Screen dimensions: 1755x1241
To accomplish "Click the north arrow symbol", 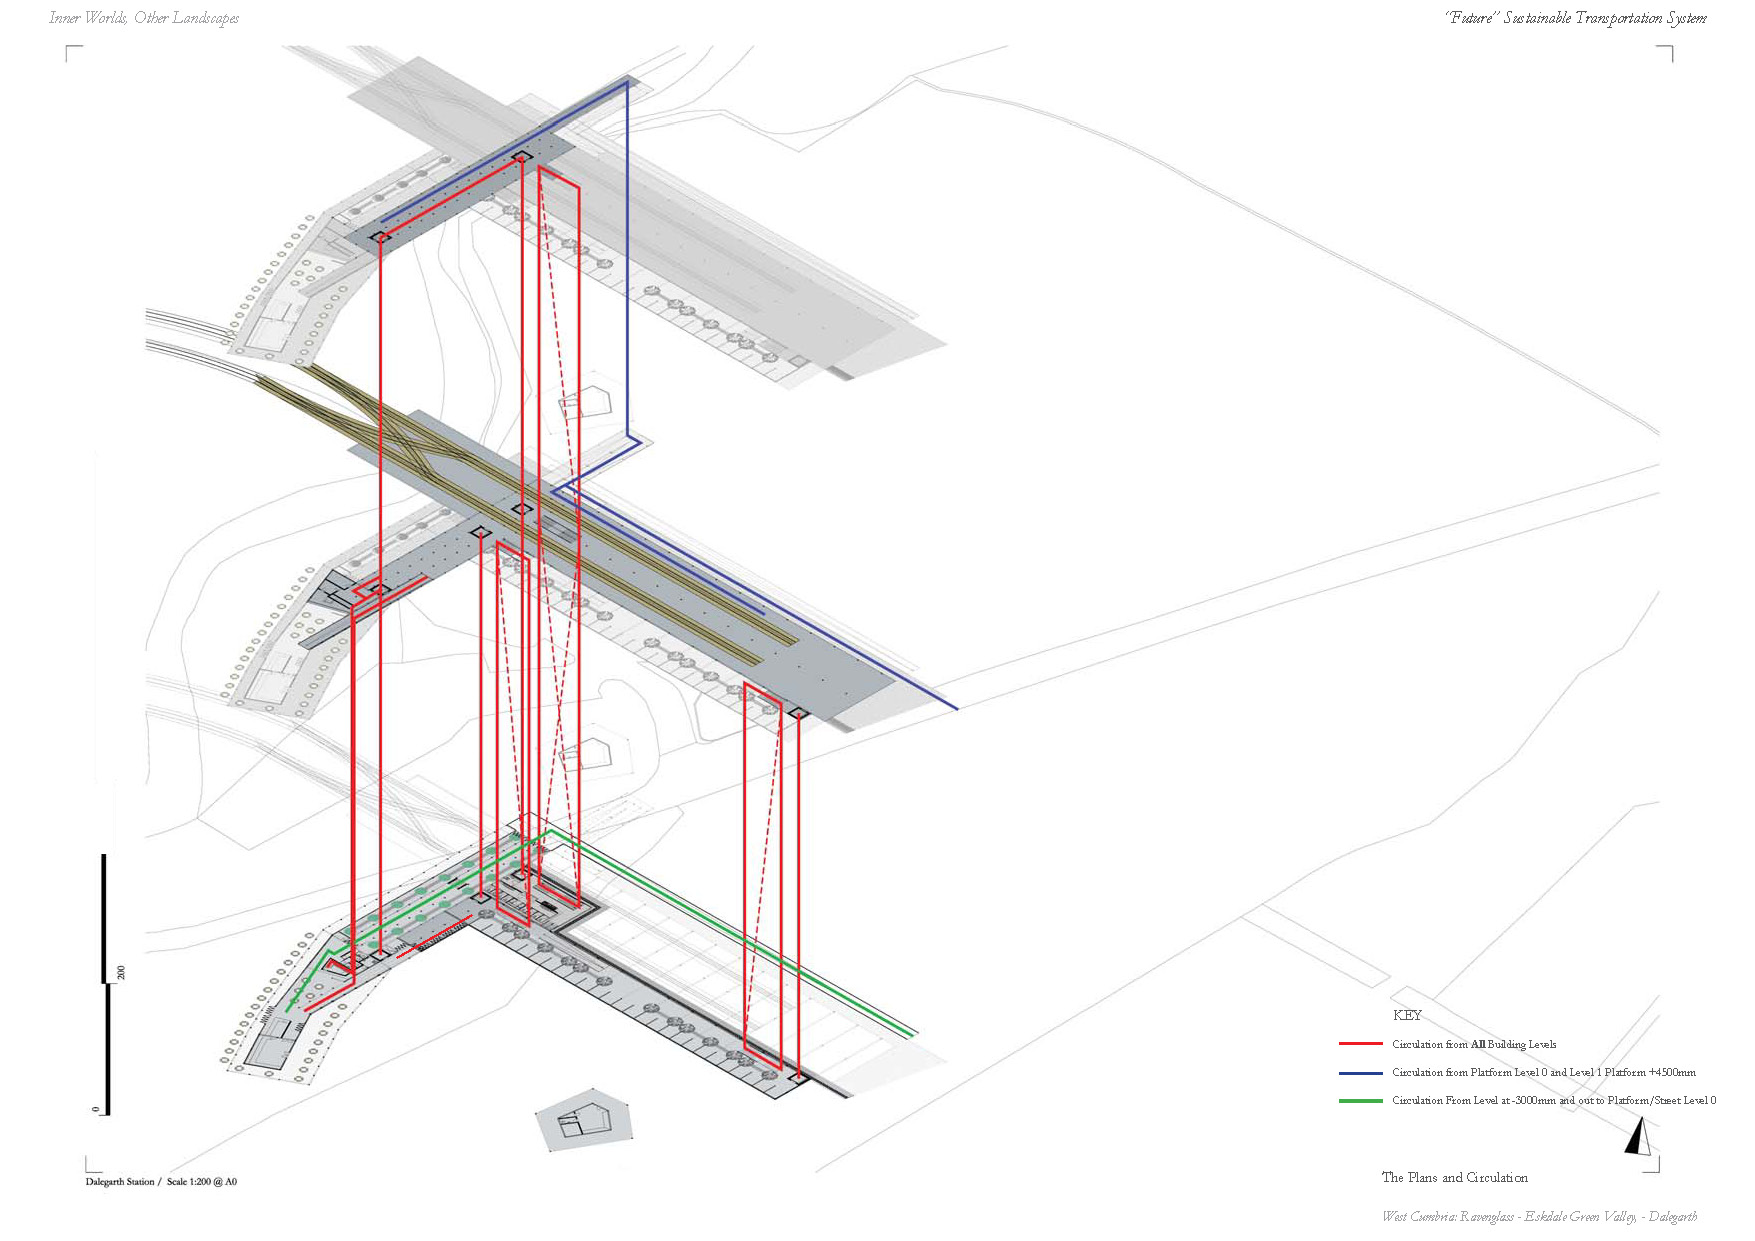I will tap(1637, 1137).
